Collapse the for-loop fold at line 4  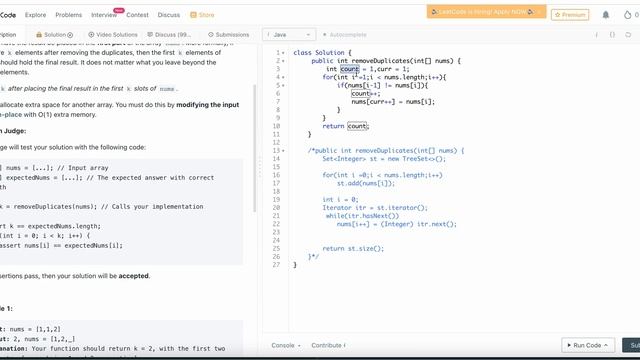(283, 77)
